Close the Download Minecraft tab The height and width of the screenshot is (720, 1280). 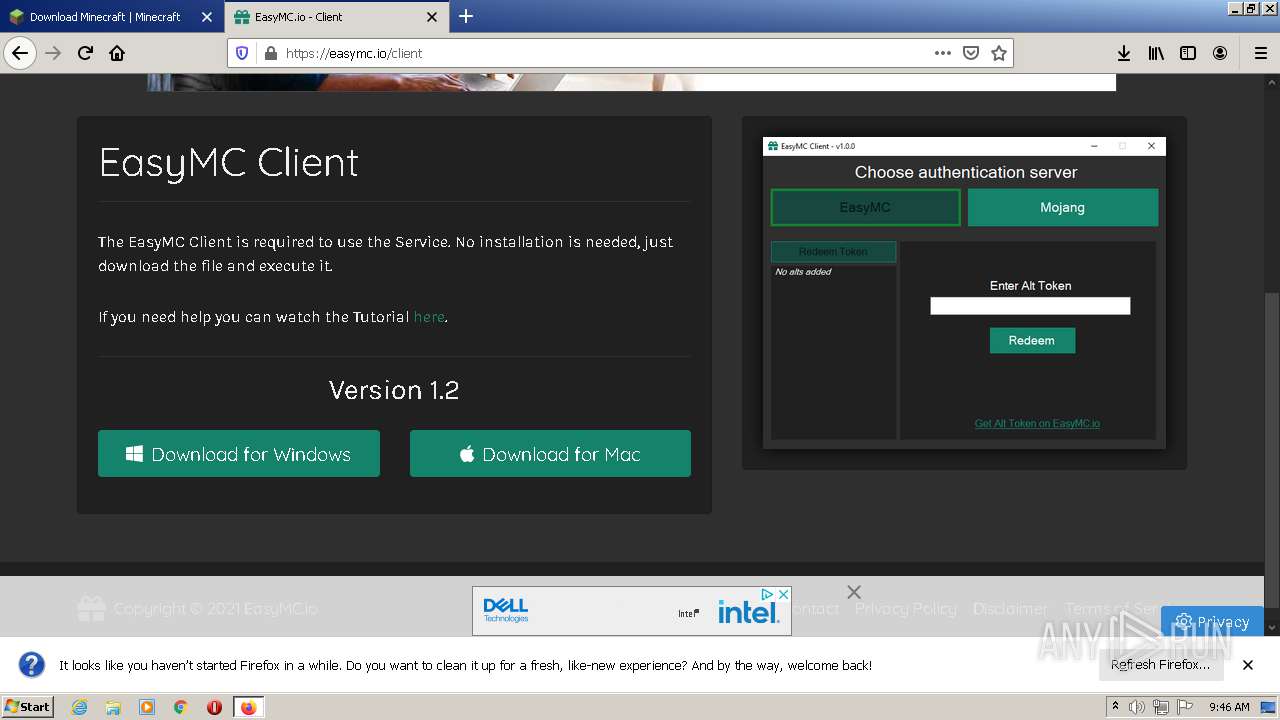[207, 17]
